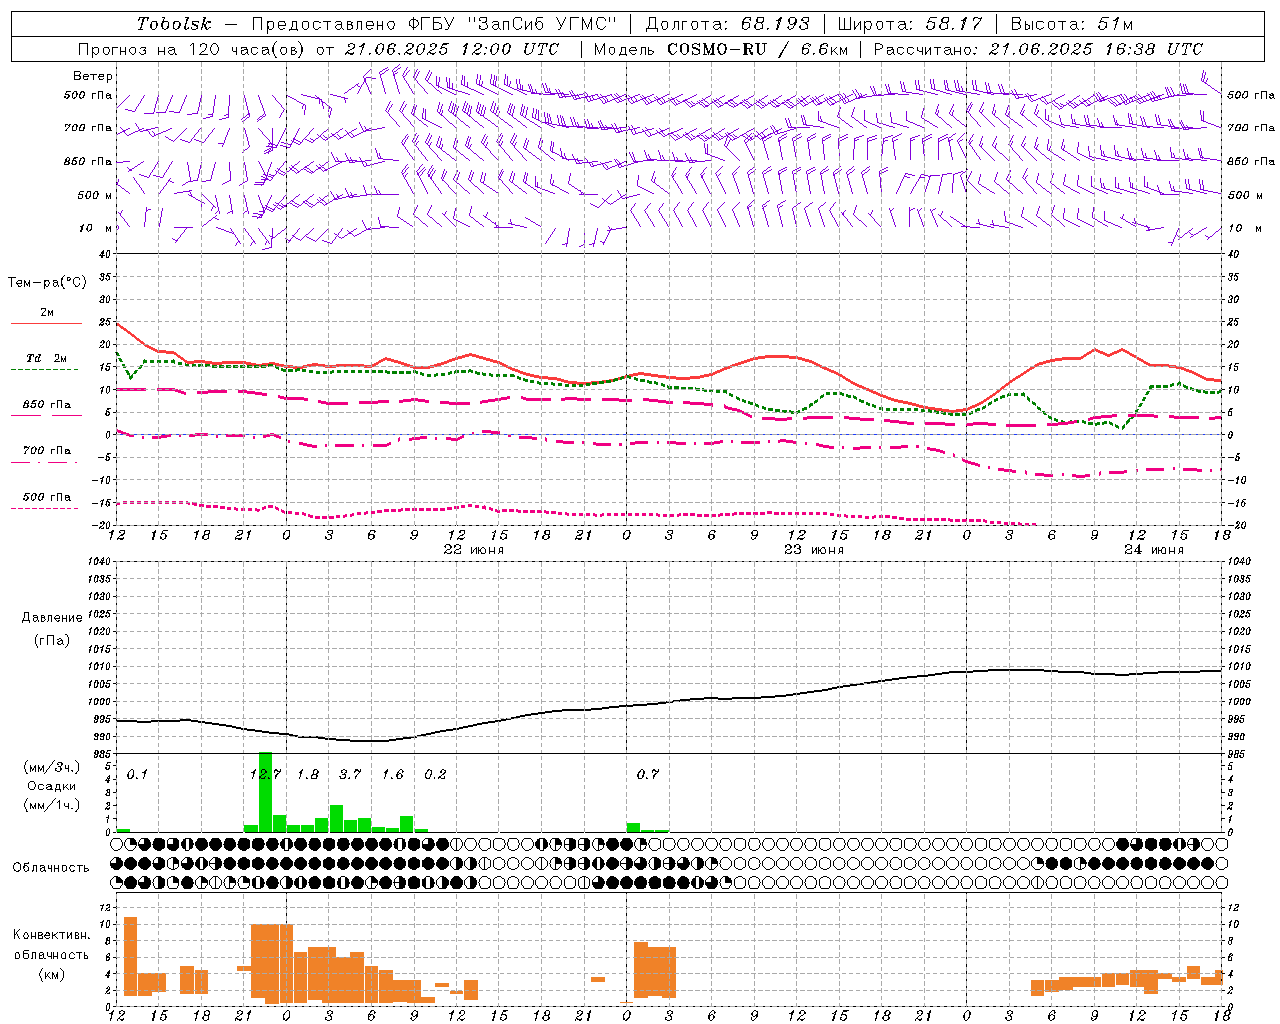Click the "Долгота: 68.193" header field
This screenshot has height=1024, width=1280.
click(x=728, y=24)
